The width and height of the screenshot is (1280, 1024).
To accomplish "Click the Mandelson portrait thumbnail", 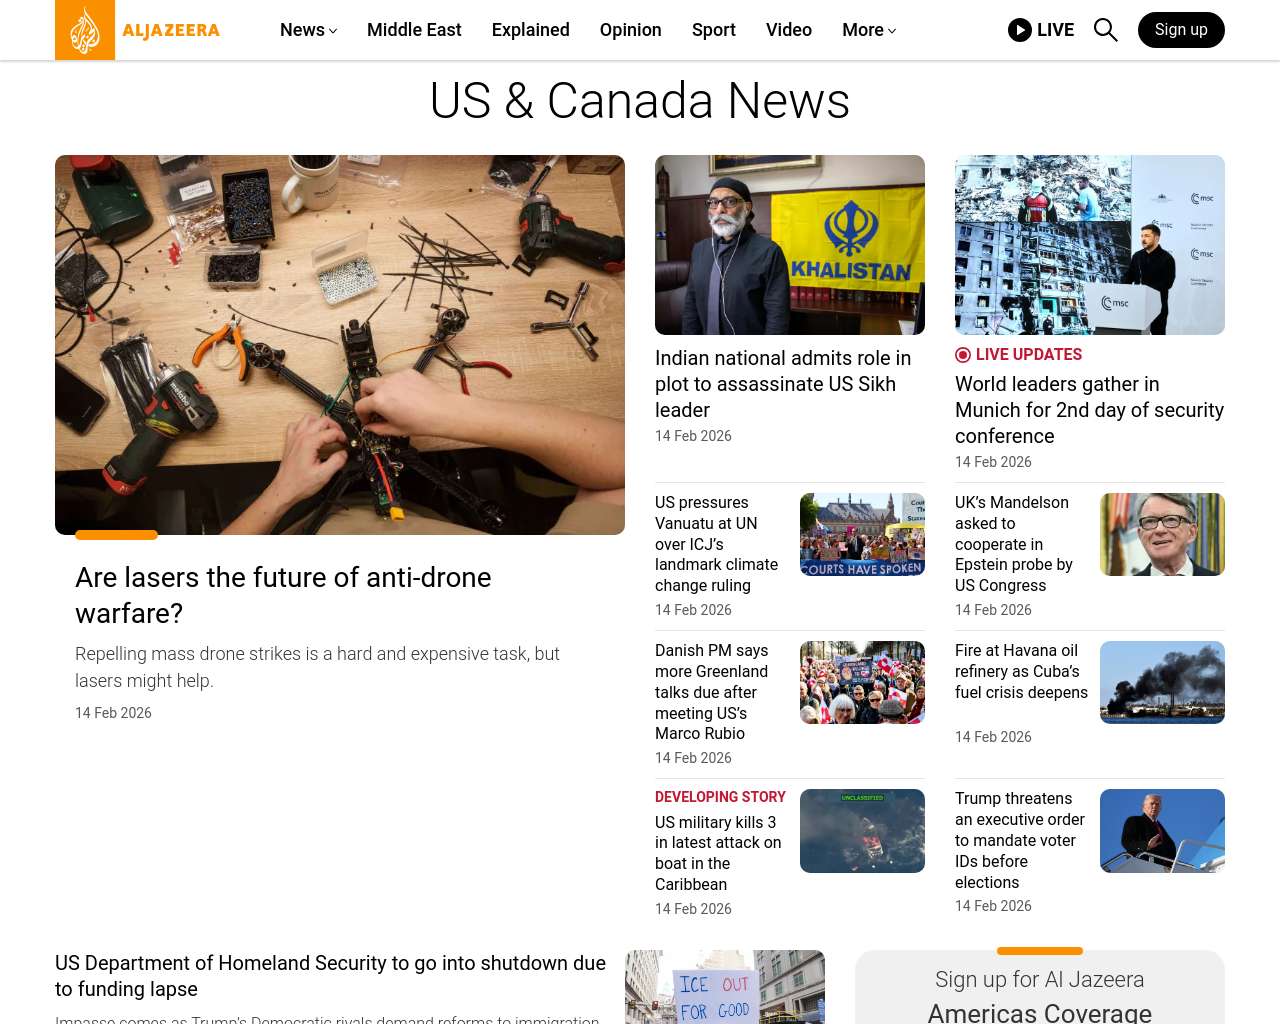I will pyautogui.click(x=1162, y=534).
